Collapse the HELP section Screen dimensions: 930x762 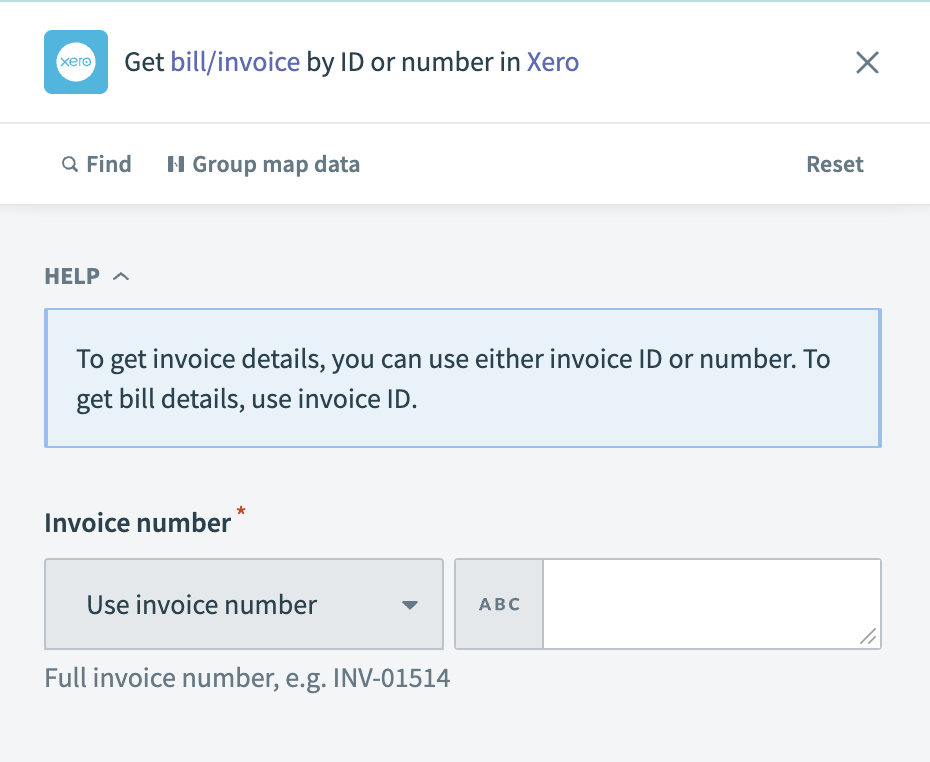[87, 276]
